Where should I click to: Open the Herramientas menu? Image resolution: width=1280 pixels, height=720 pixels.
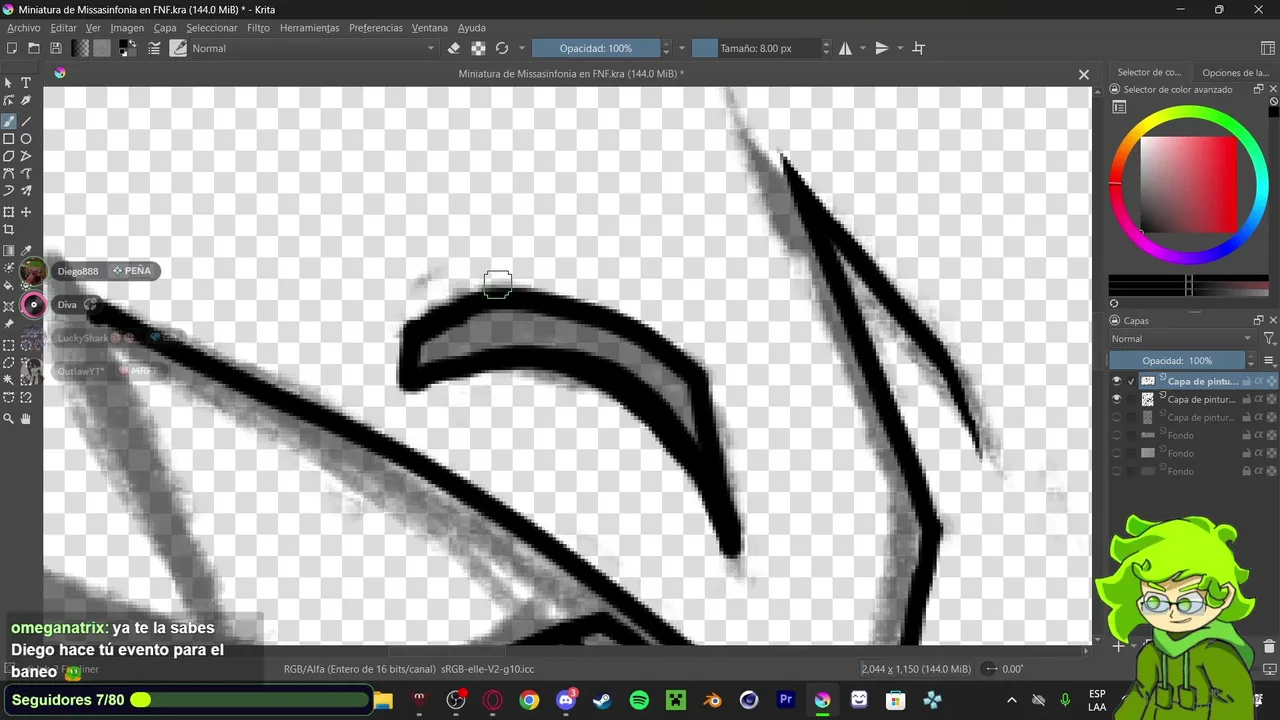310,28
